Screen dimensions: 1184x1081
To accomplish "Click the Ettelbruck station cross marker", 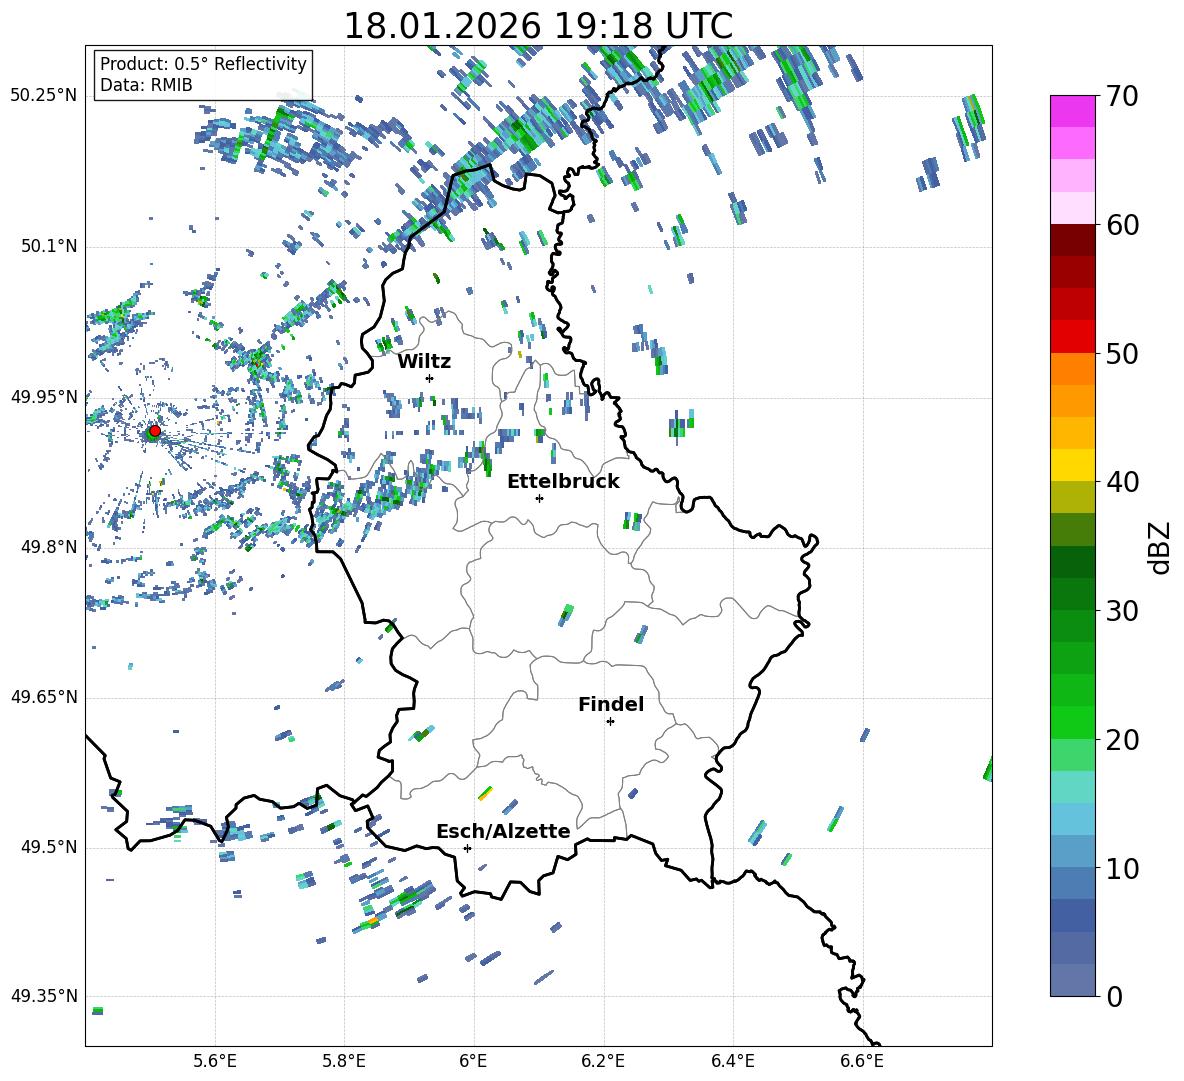I will point(539,498).
